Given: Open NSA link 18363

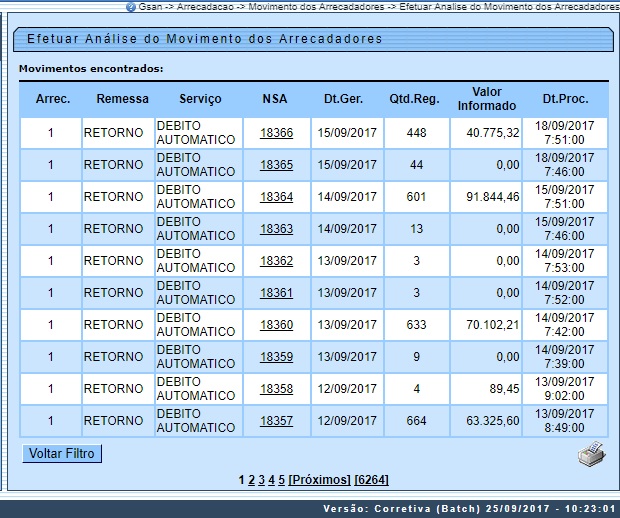Looking at the screenshot, I should point(276,229).
